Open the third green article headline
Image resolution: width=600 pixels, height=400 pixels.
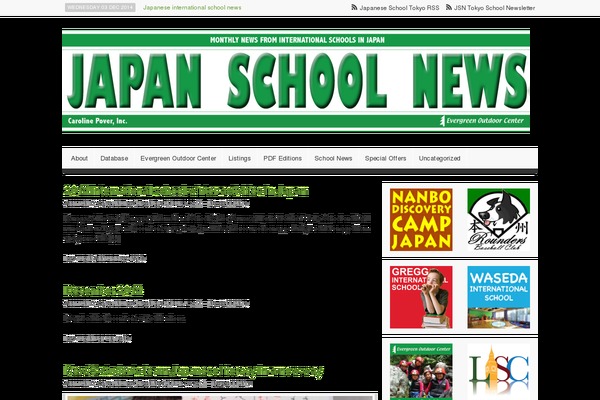click(193, 371)
